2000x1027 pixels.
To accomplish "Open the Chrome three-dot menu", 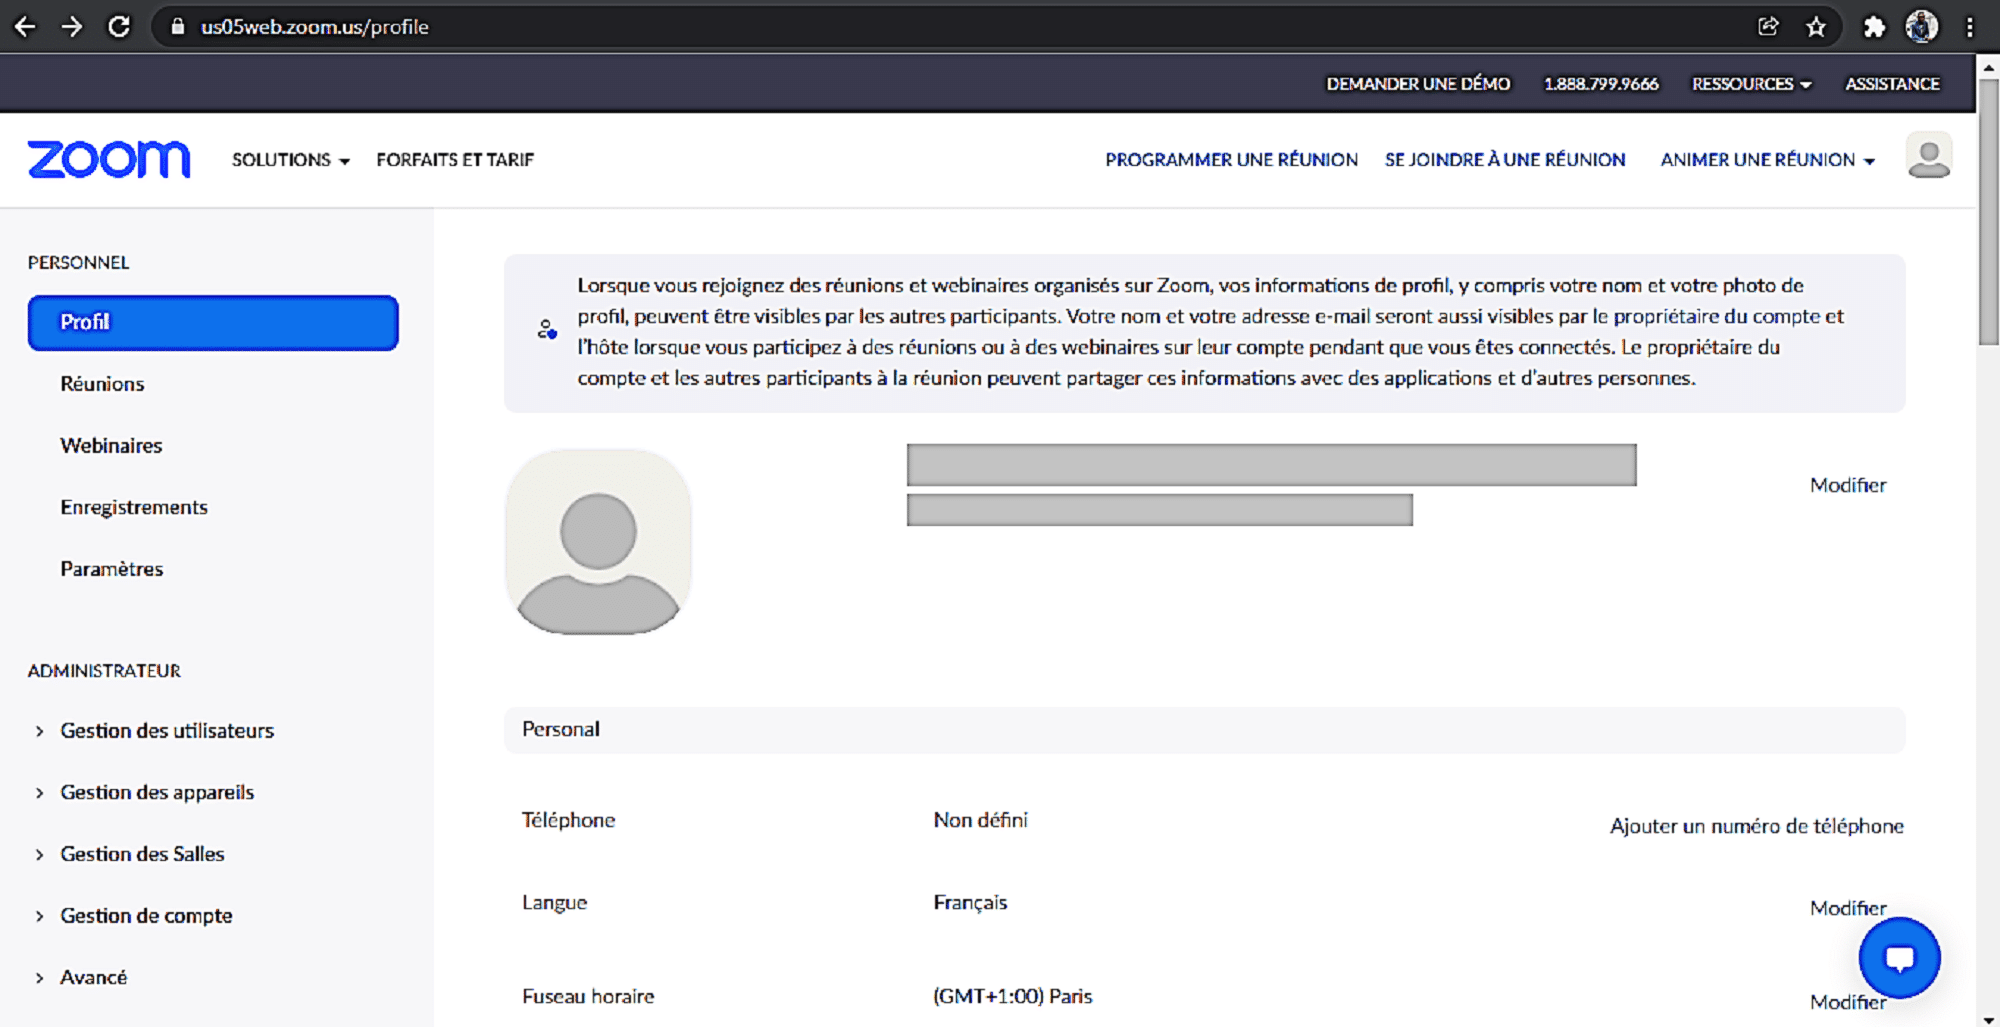I will 1970,27.
